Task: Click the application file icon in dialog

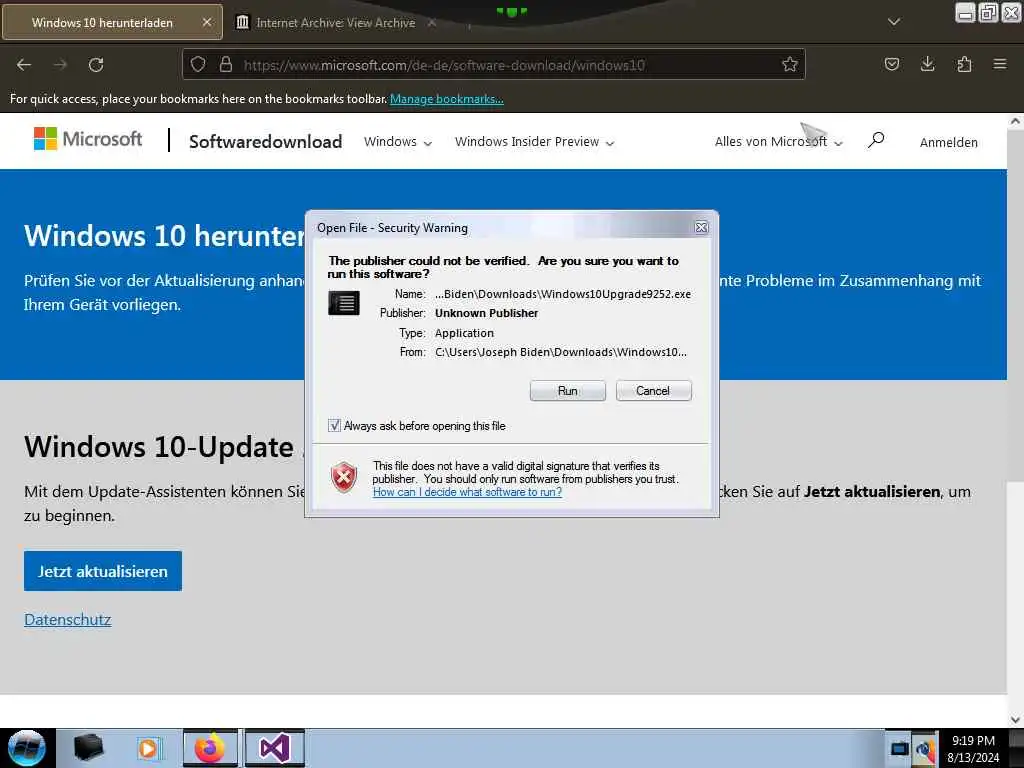Action: point(344,303)
